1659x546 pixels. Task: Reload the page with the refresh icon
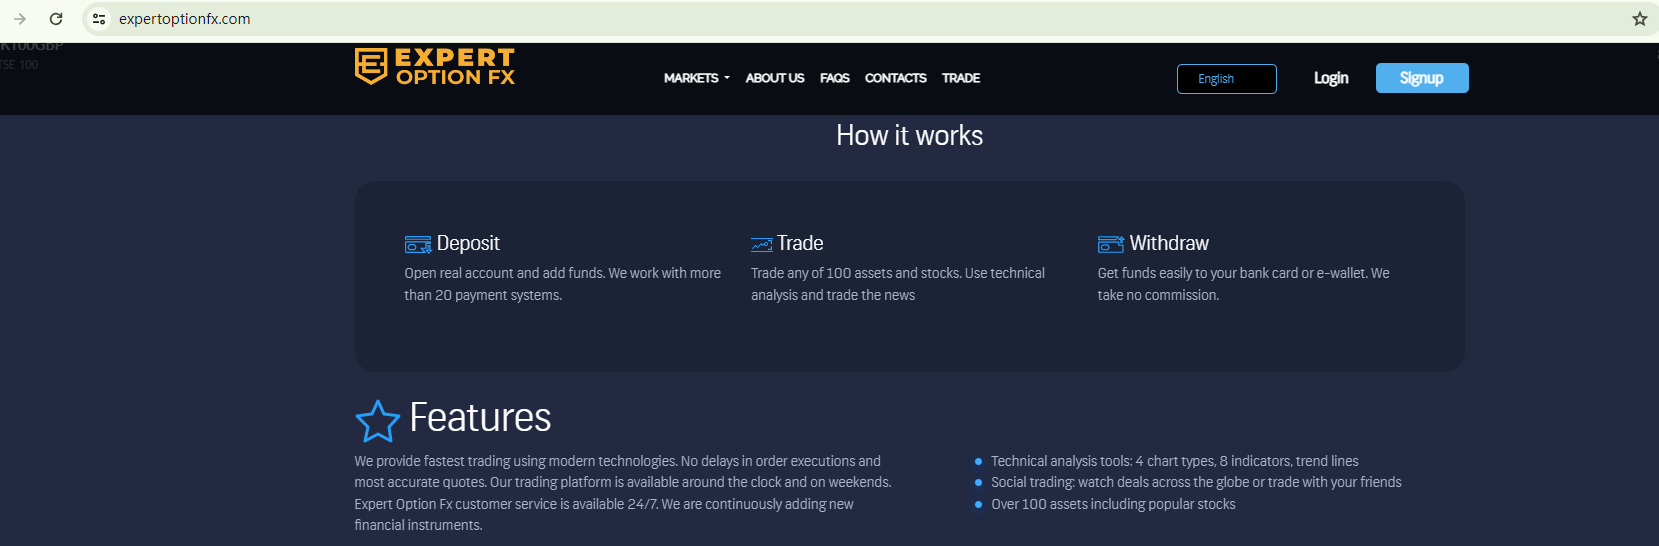tap(56, 19)
